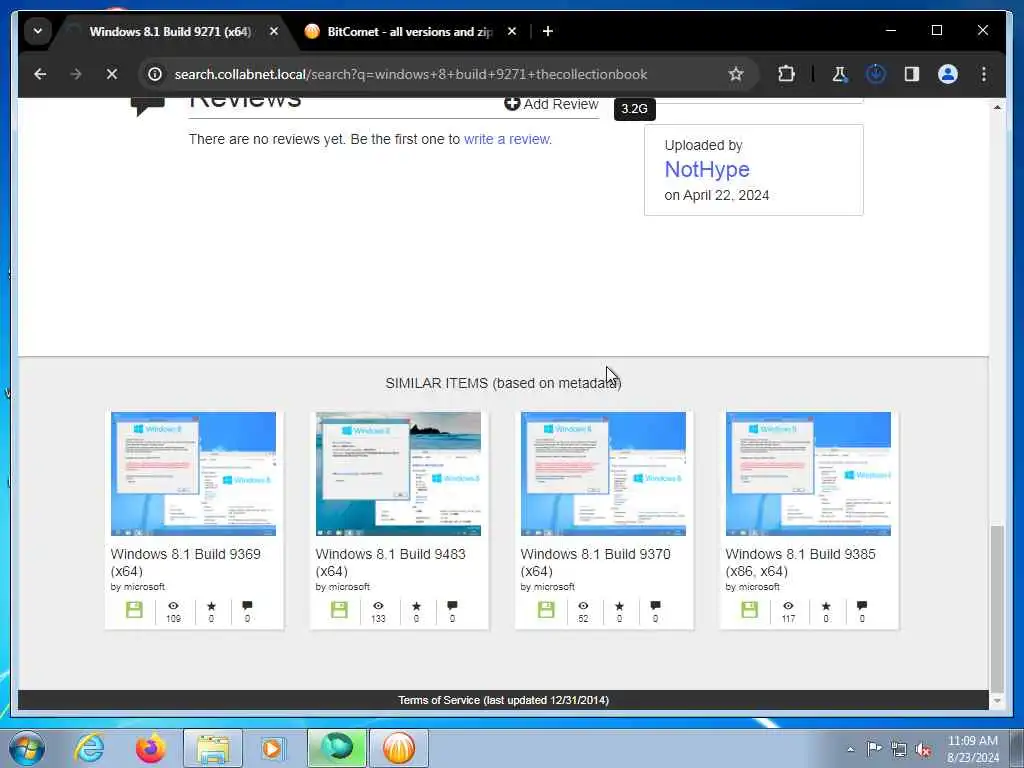The width and height of the screenshot is (1024, 768).
Task: Open Windows 8.1 Build 9483 thumbnail
Action: coord(398,473)
